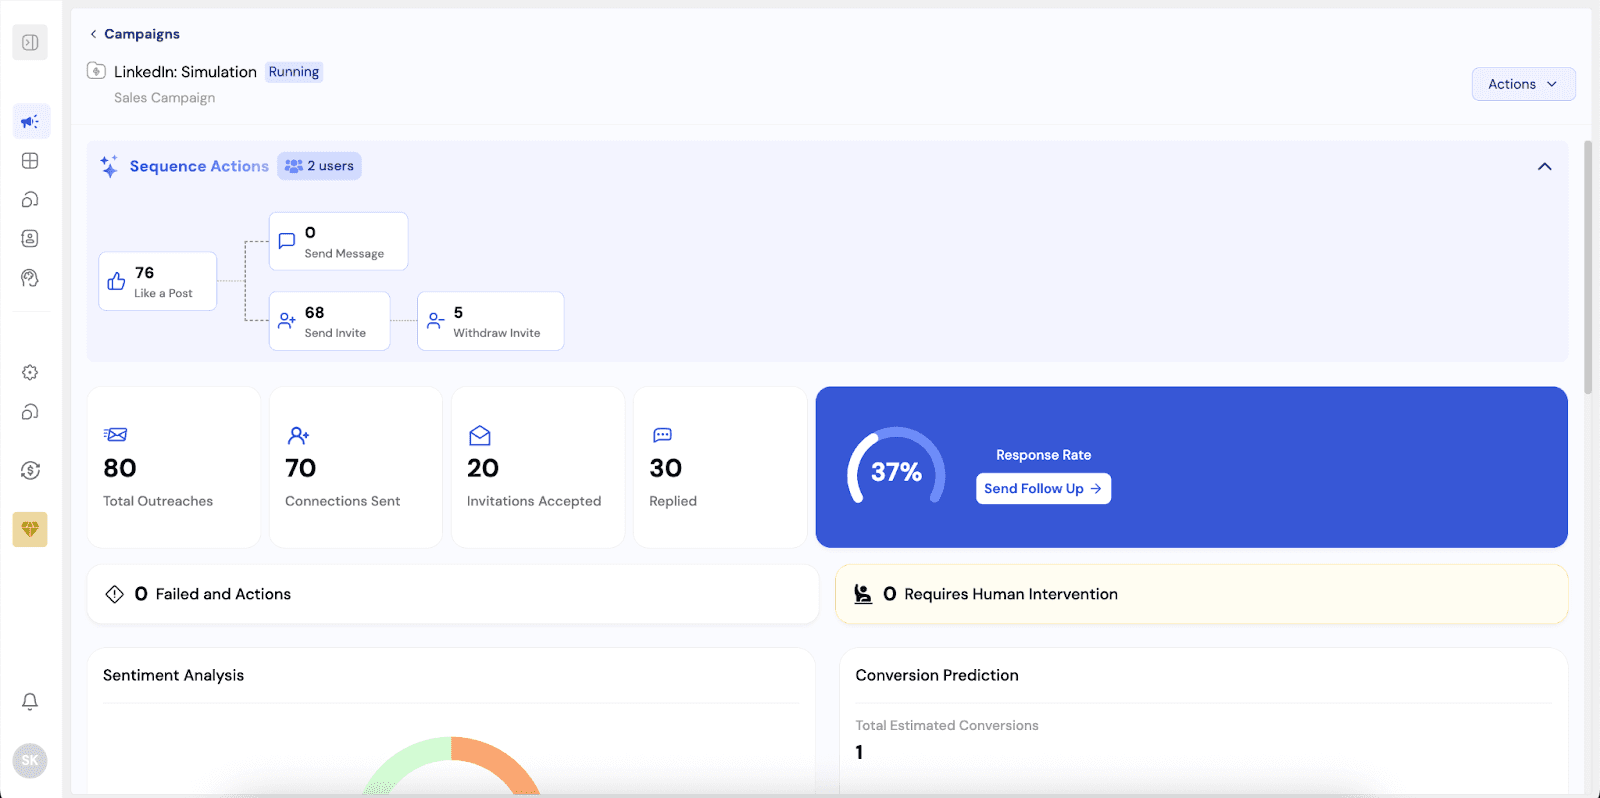Click the Conversion Prediction heading
Image resolution: width=1600 pixels, height=798 pixels.
click(937, 675)
